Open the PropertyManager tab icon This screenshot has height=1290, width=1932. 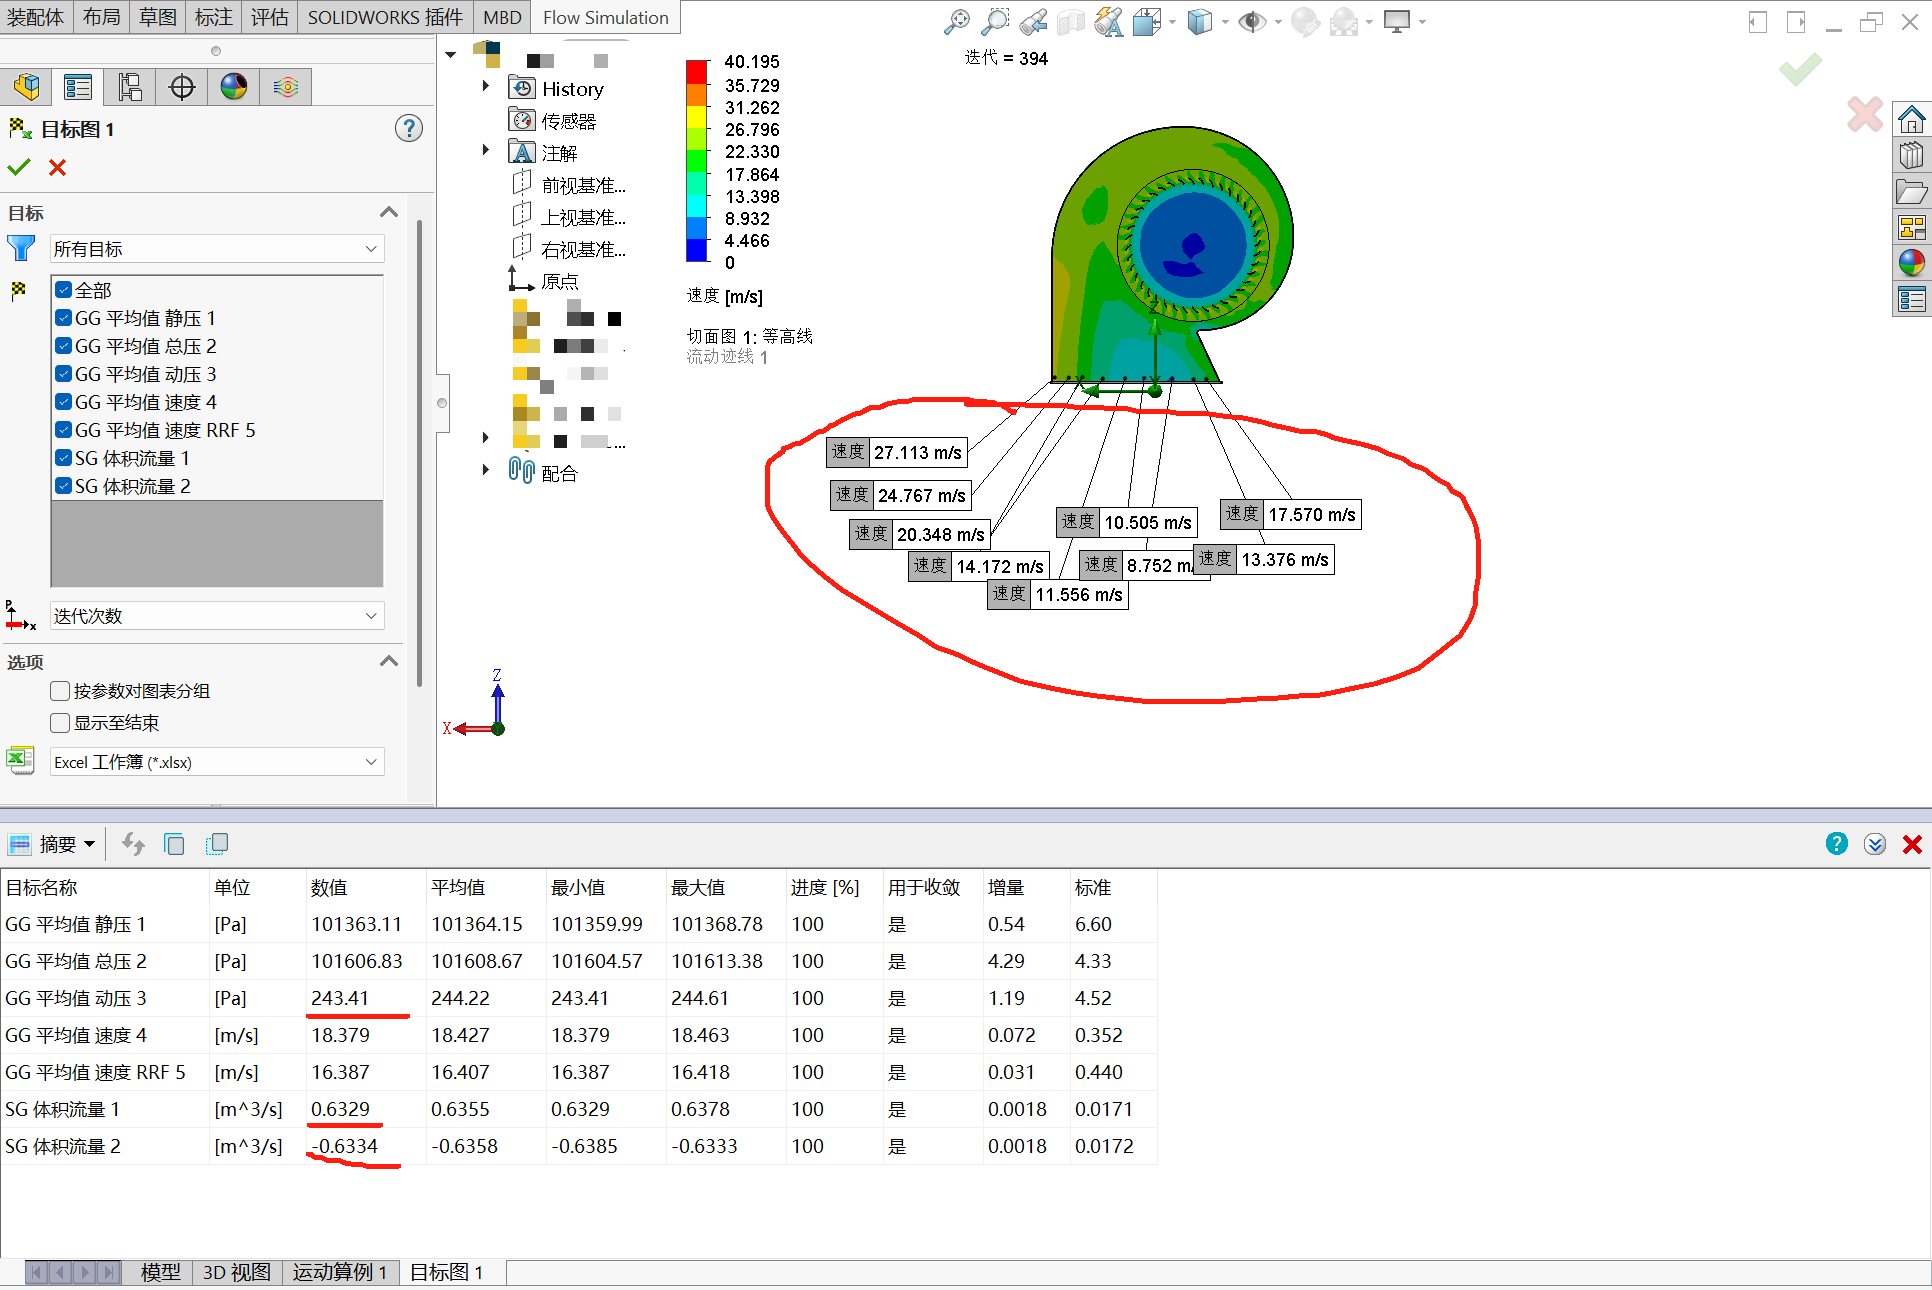[78, 87]
